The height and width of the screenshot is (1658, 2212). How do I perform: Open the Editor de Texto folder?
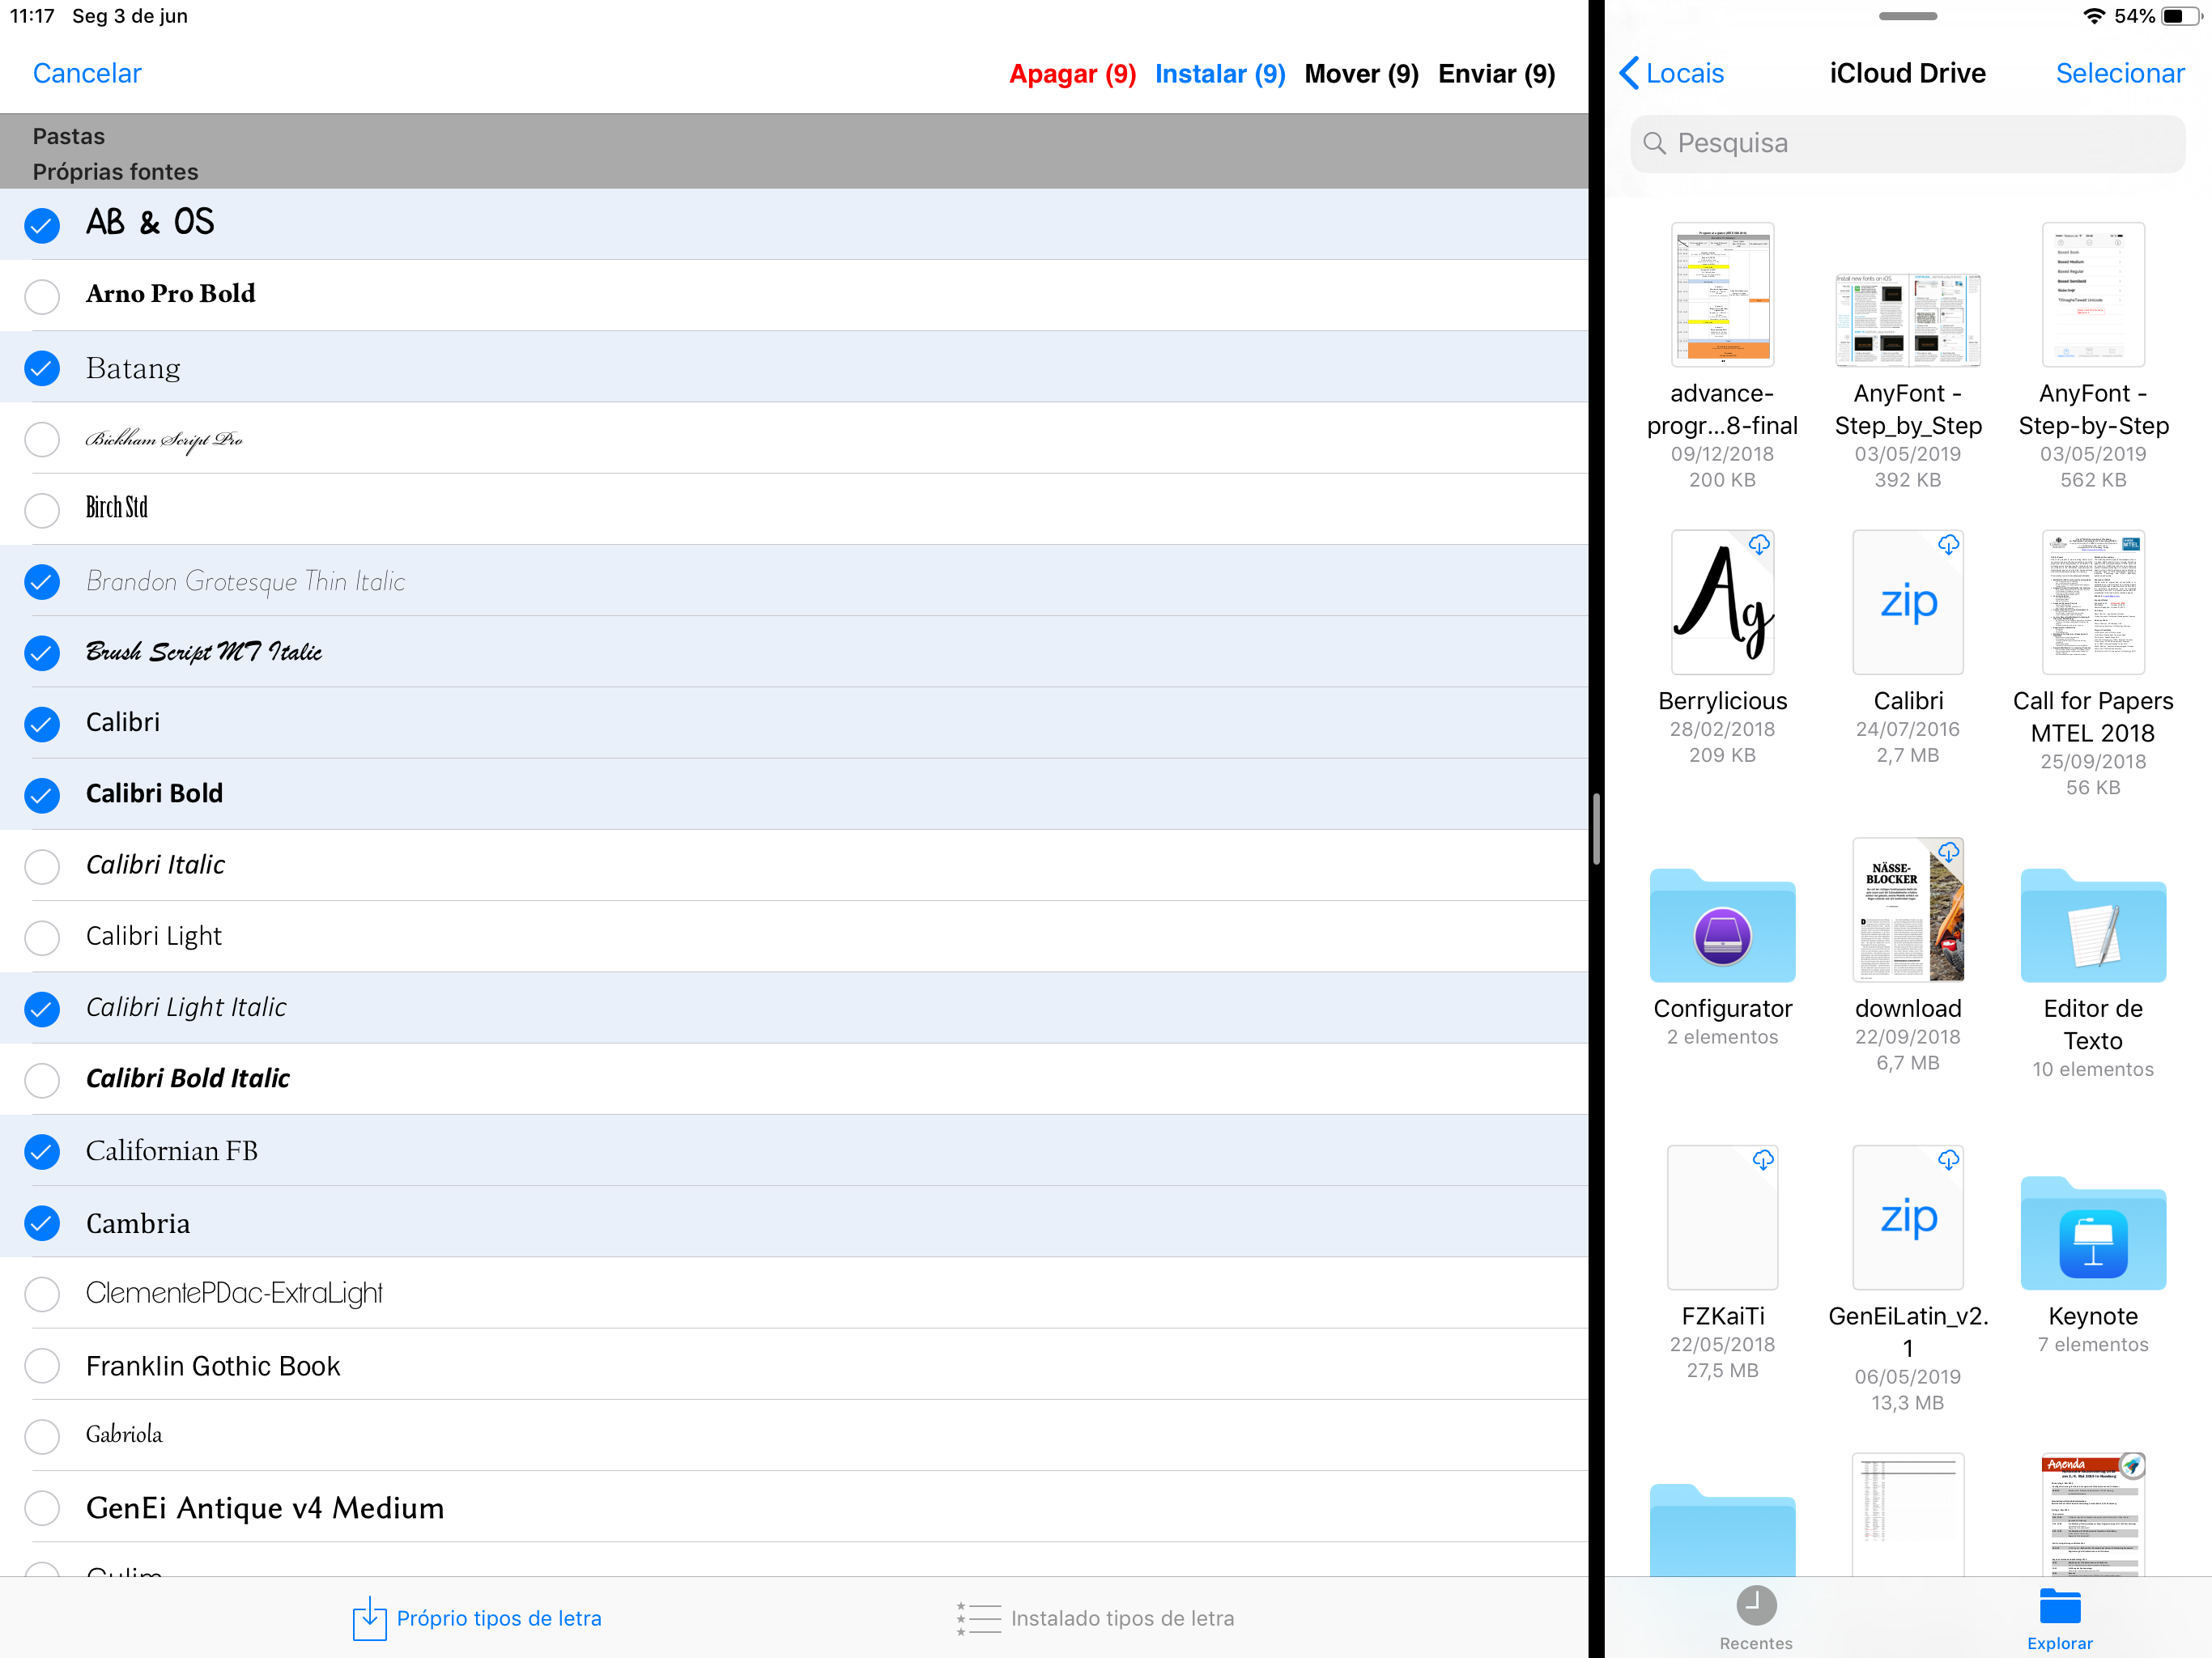tap(2092, 927)
